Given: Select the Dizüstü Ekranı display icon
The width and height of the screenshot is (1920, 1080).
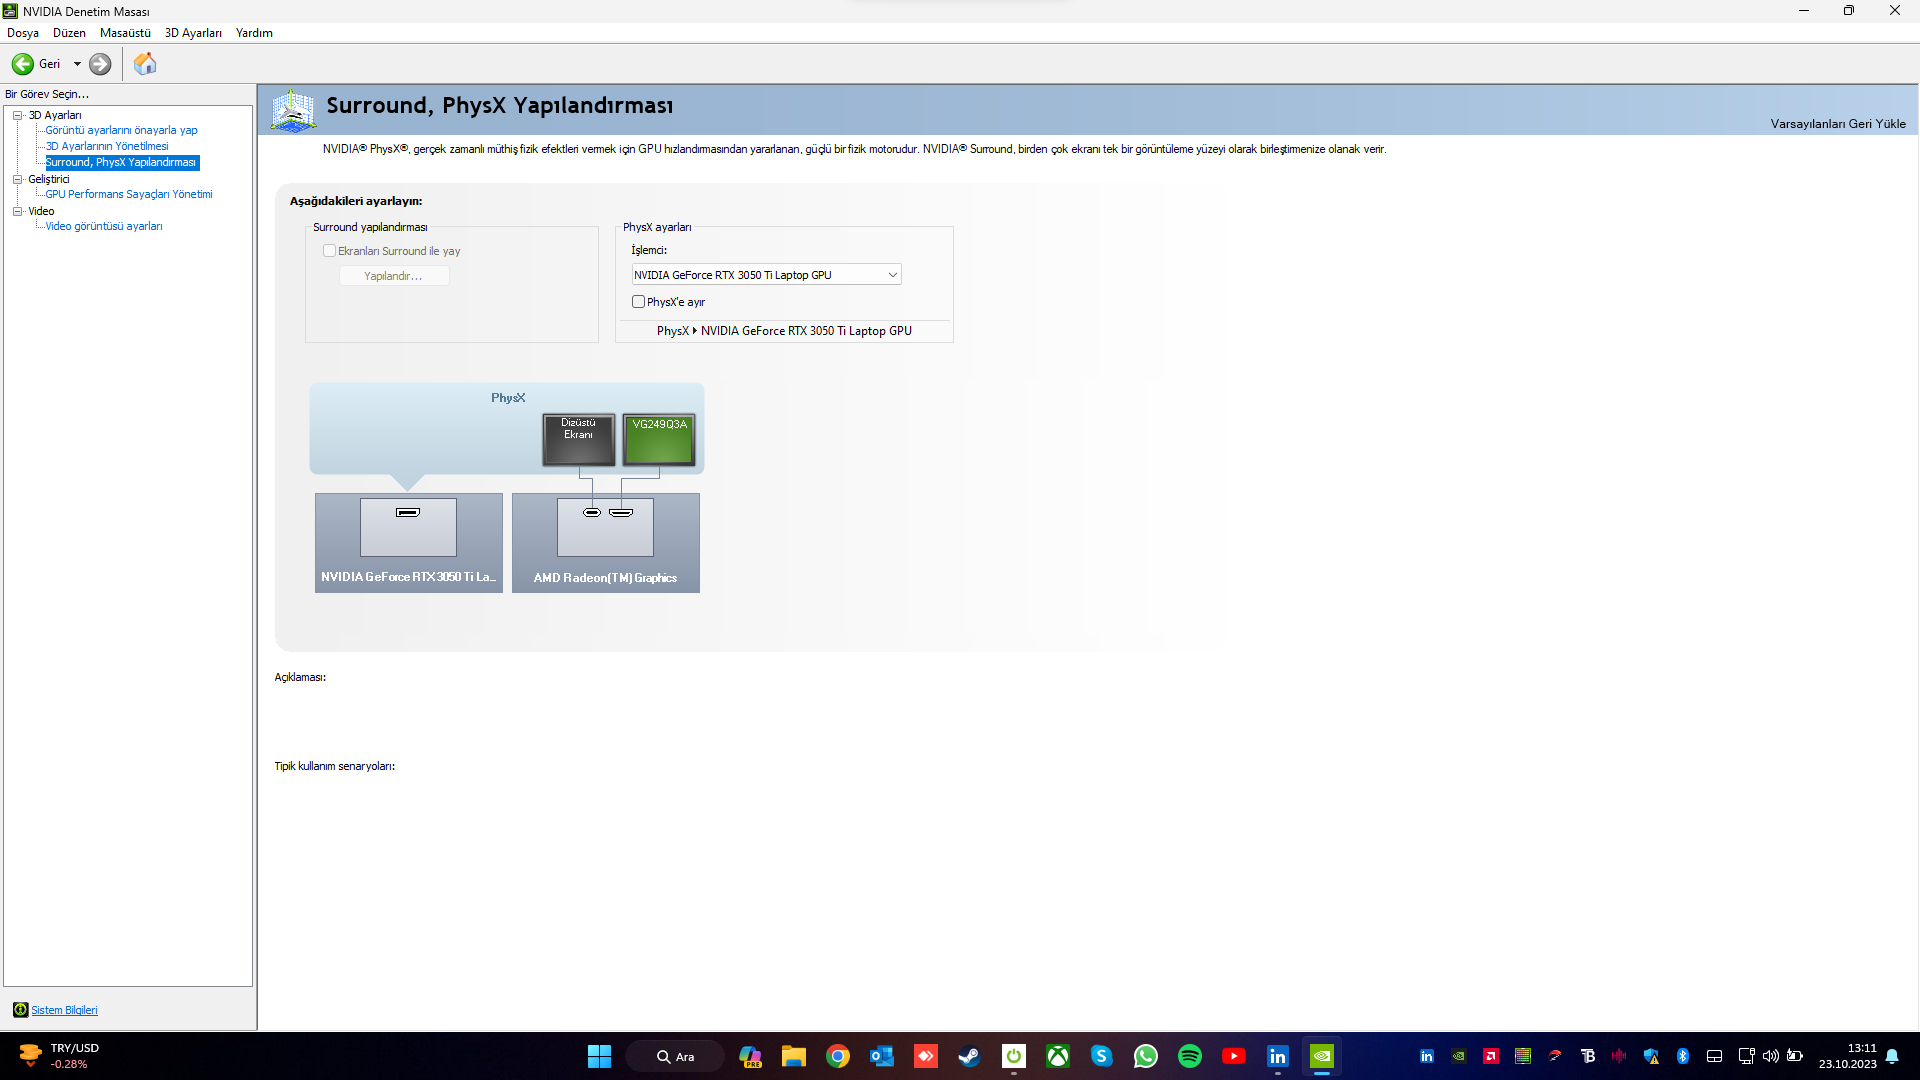Looking at the screenshot, I should click(578, 440).
